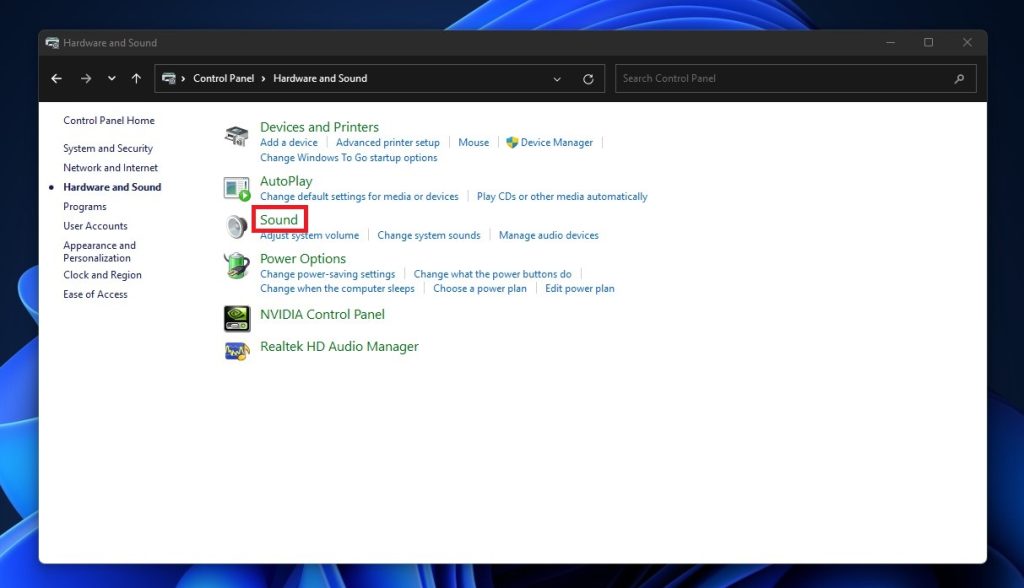Click the Add a device link

(x=289, y=142)
